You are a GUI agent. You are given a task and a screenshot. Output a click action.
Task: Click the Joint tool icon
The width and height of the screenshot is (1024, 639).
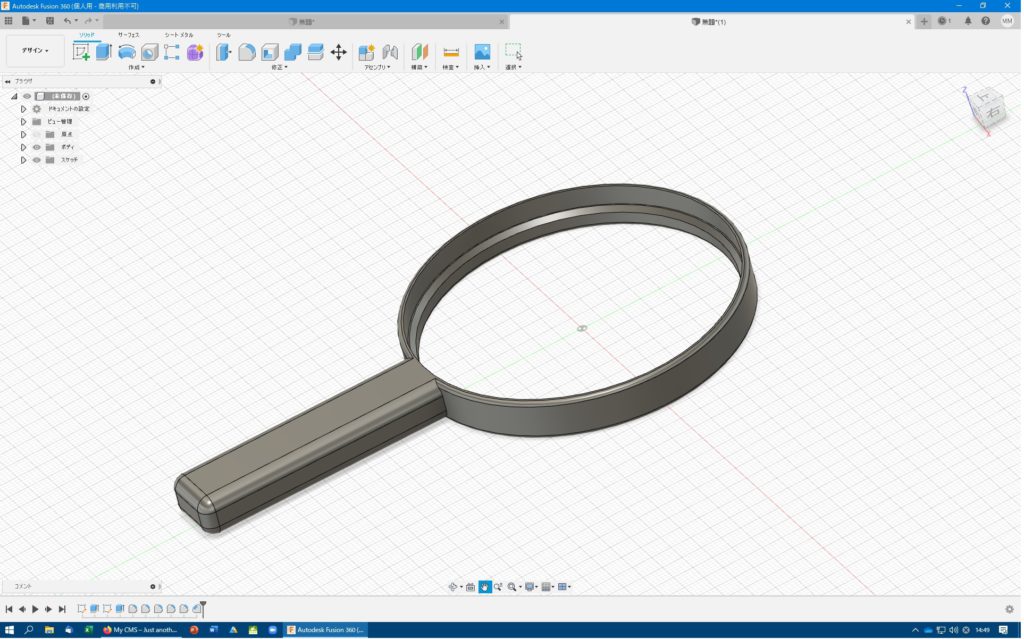390,52
